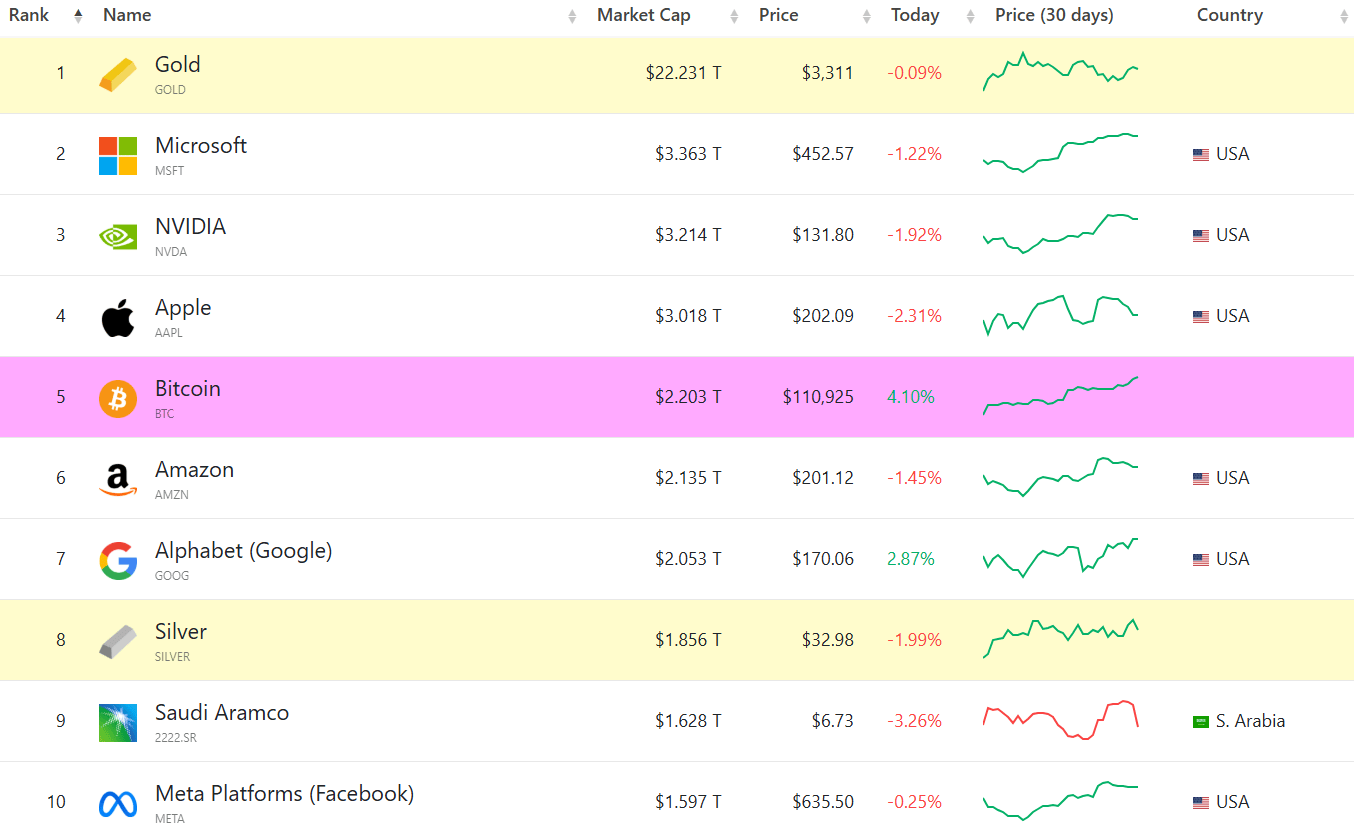Click the USA flag in Meta row
1354x837 pixels.
tap(1201, 803)
